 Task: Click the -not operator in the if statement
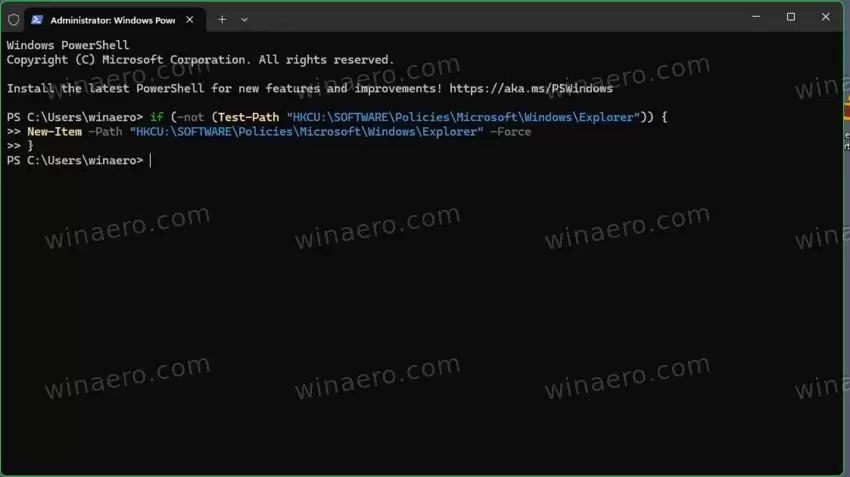click(x=190, y=117)
